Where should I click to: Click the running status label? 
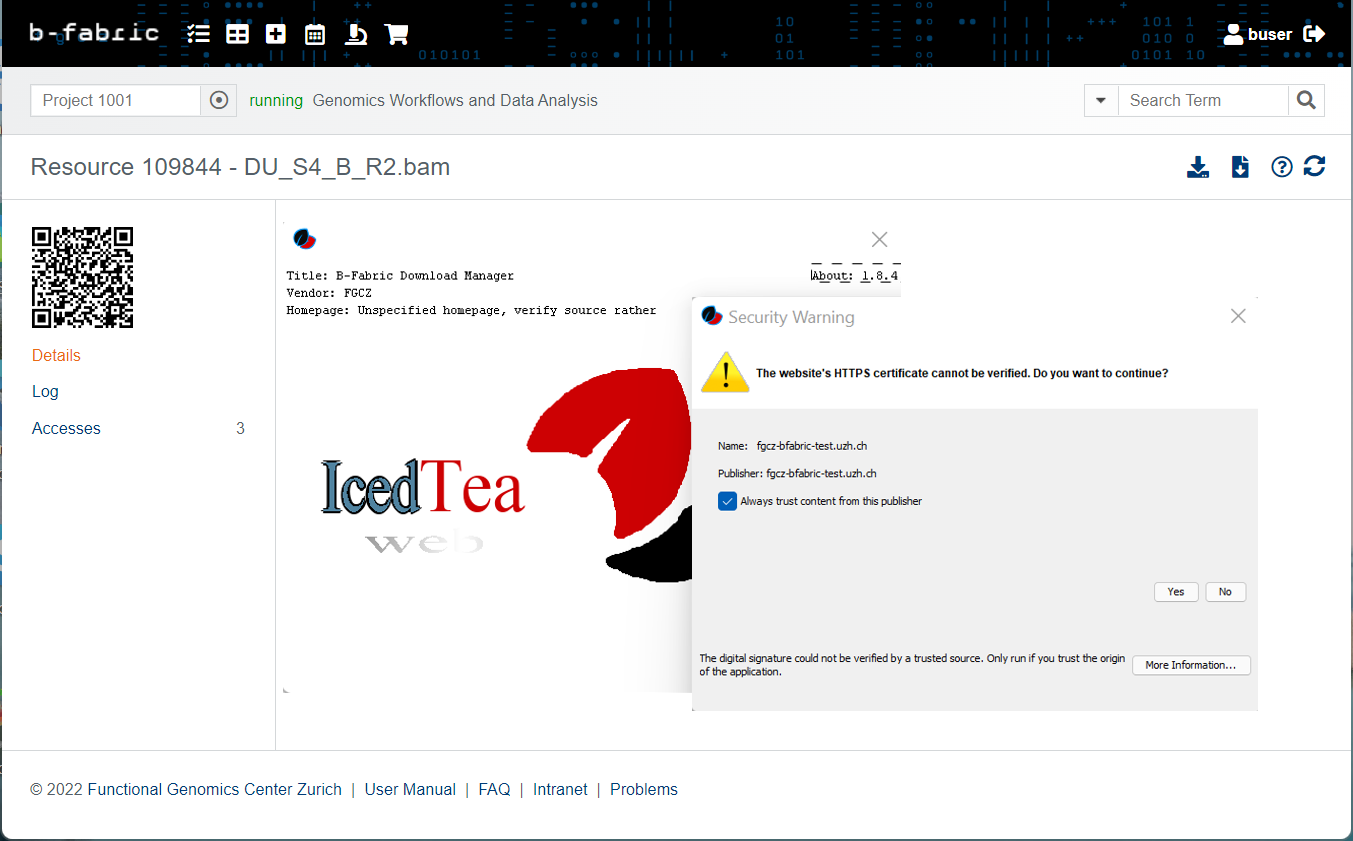tap(276, 100)
